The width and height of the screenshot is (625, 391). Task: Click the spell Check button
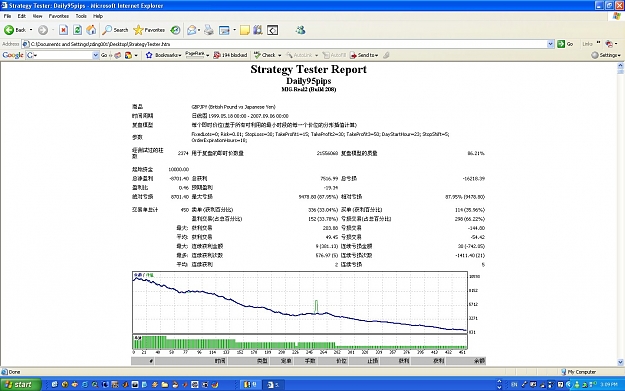(x=265, y=55)
